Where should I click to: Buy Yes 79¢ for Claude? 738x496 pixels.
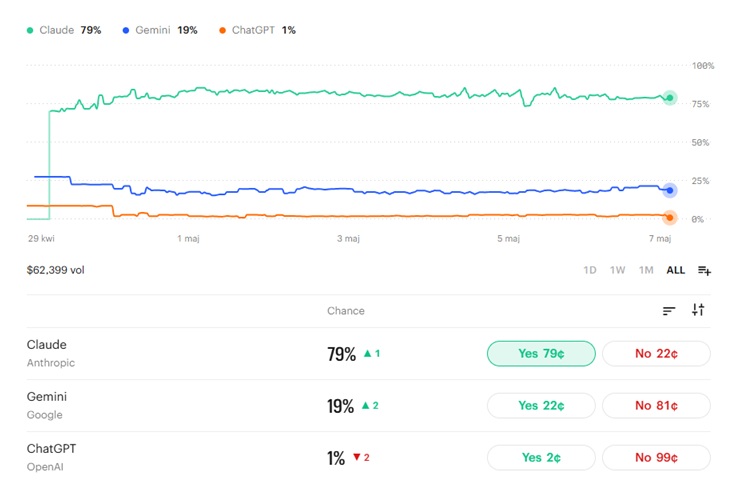[541, 353]
